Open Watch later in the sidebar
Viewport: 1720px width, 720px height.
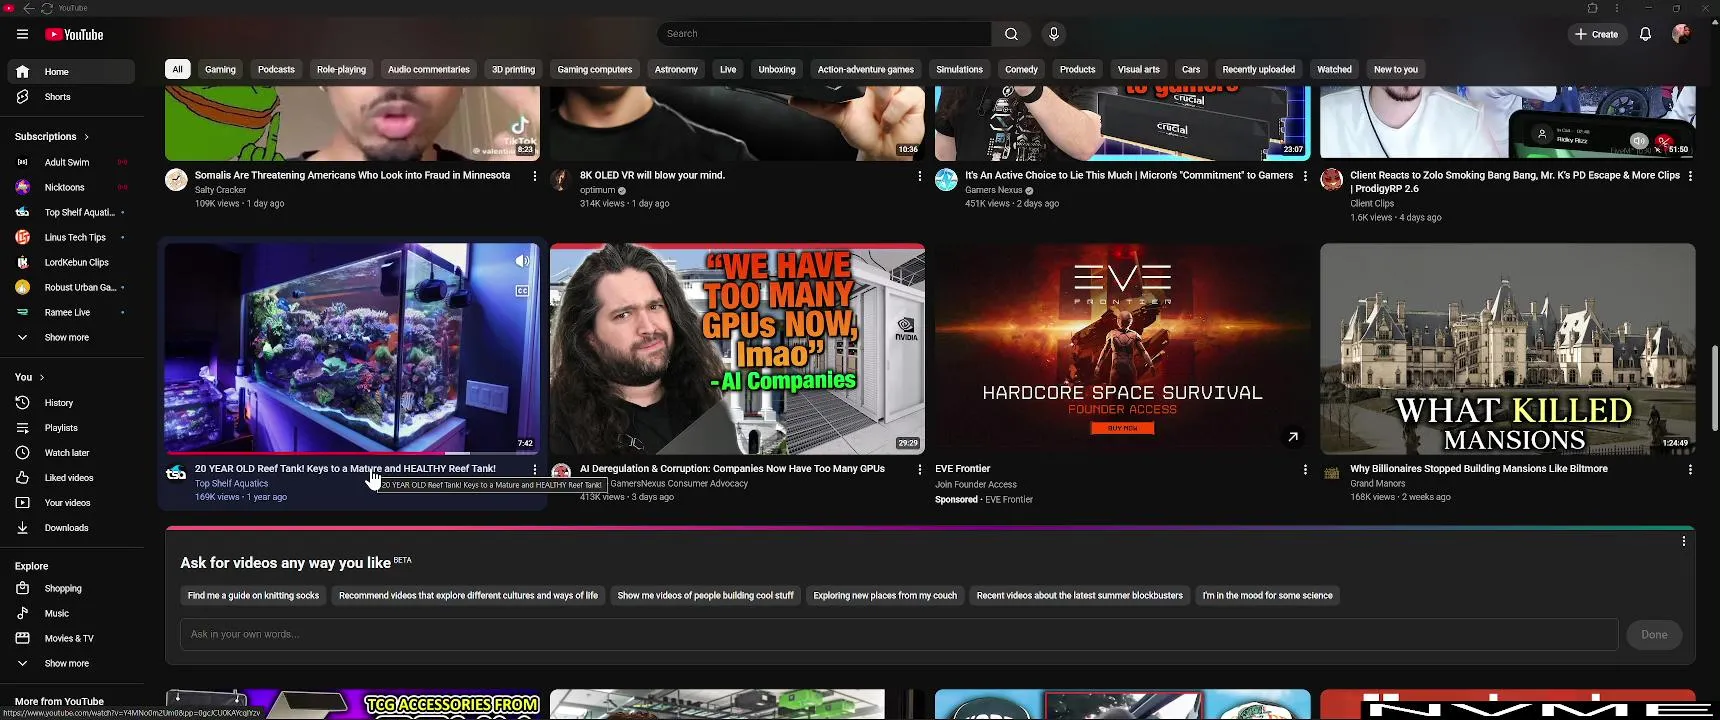tap(70, 453)
